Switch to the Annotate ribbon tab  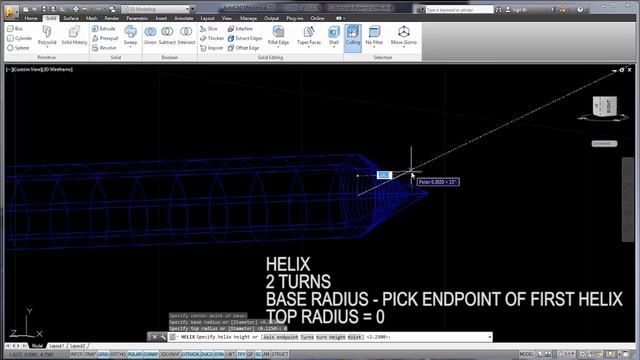[184, 18]
